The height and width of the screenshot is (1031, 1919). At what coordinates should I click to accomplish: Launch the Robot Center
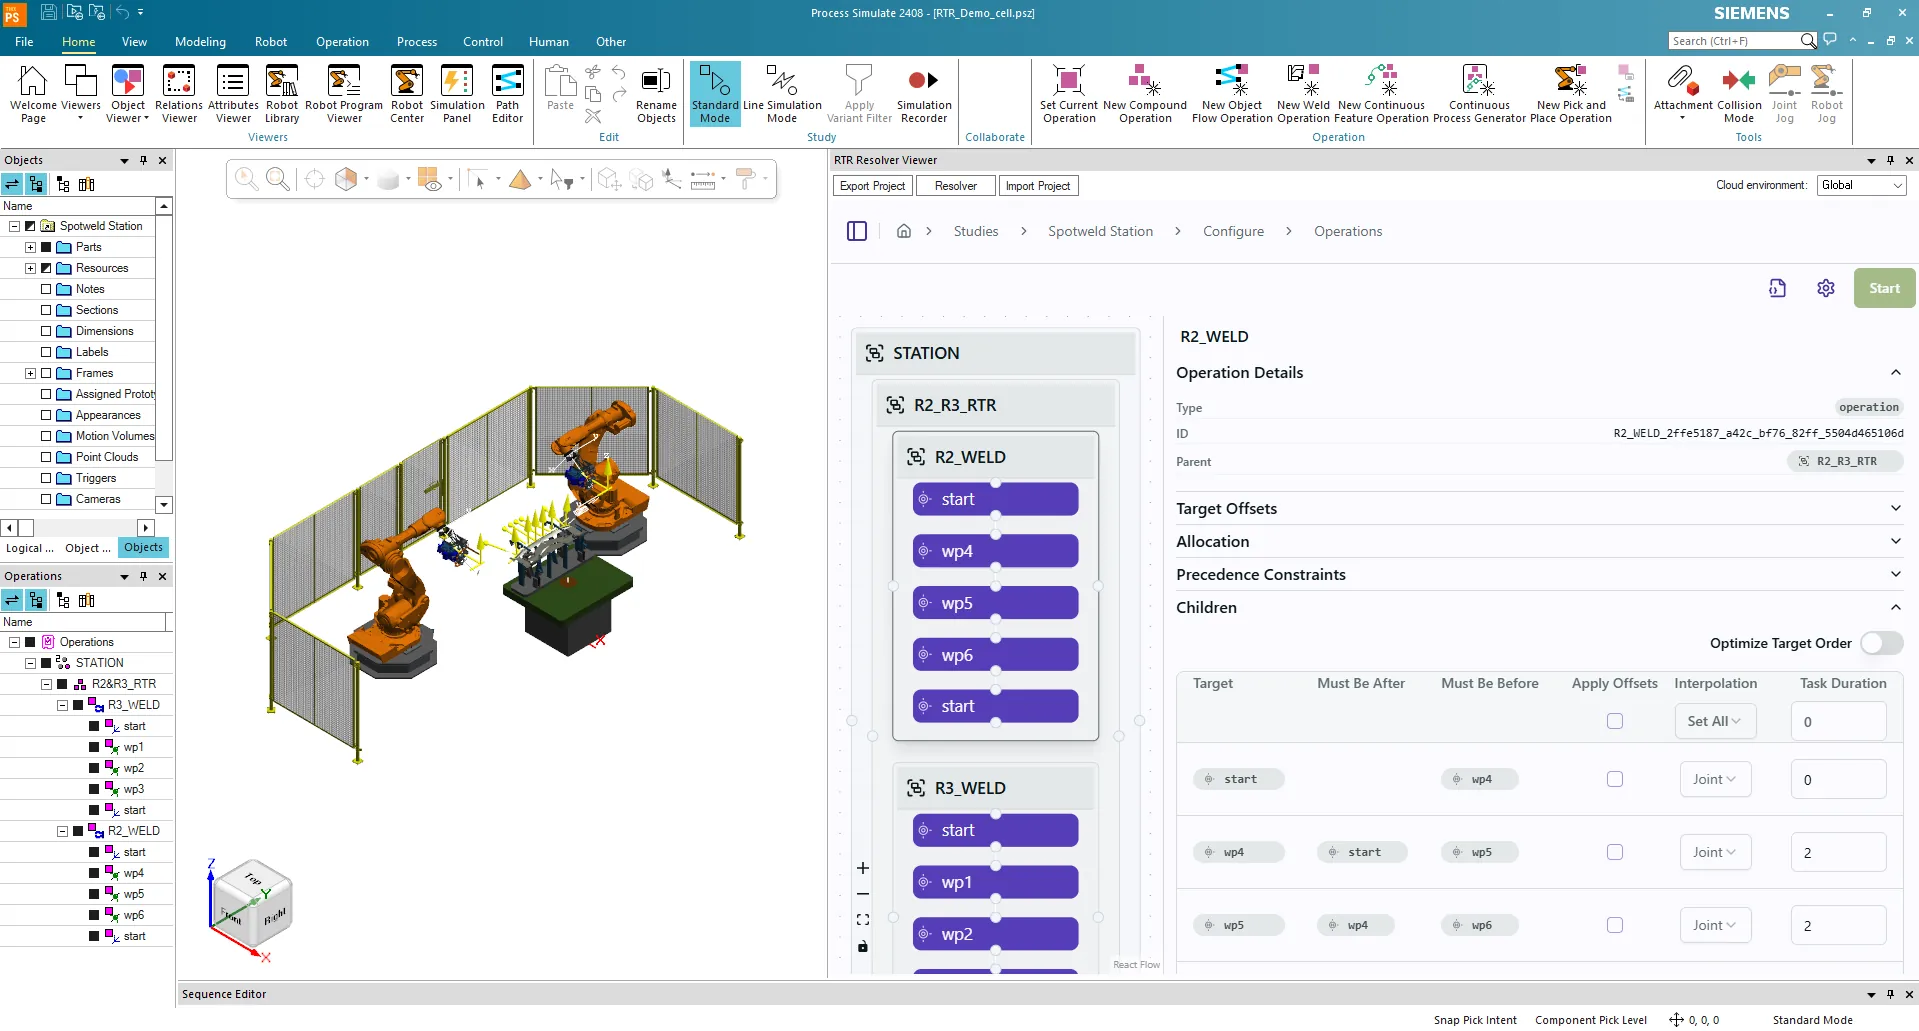tap(407, 94)
